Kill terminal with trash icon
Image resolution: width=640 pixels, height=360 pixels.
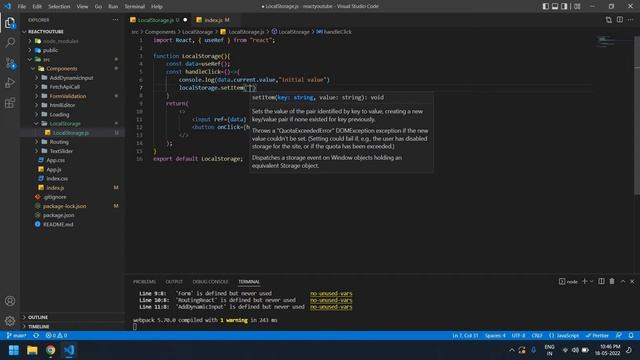pyautogui.click(x=612, y=281)
